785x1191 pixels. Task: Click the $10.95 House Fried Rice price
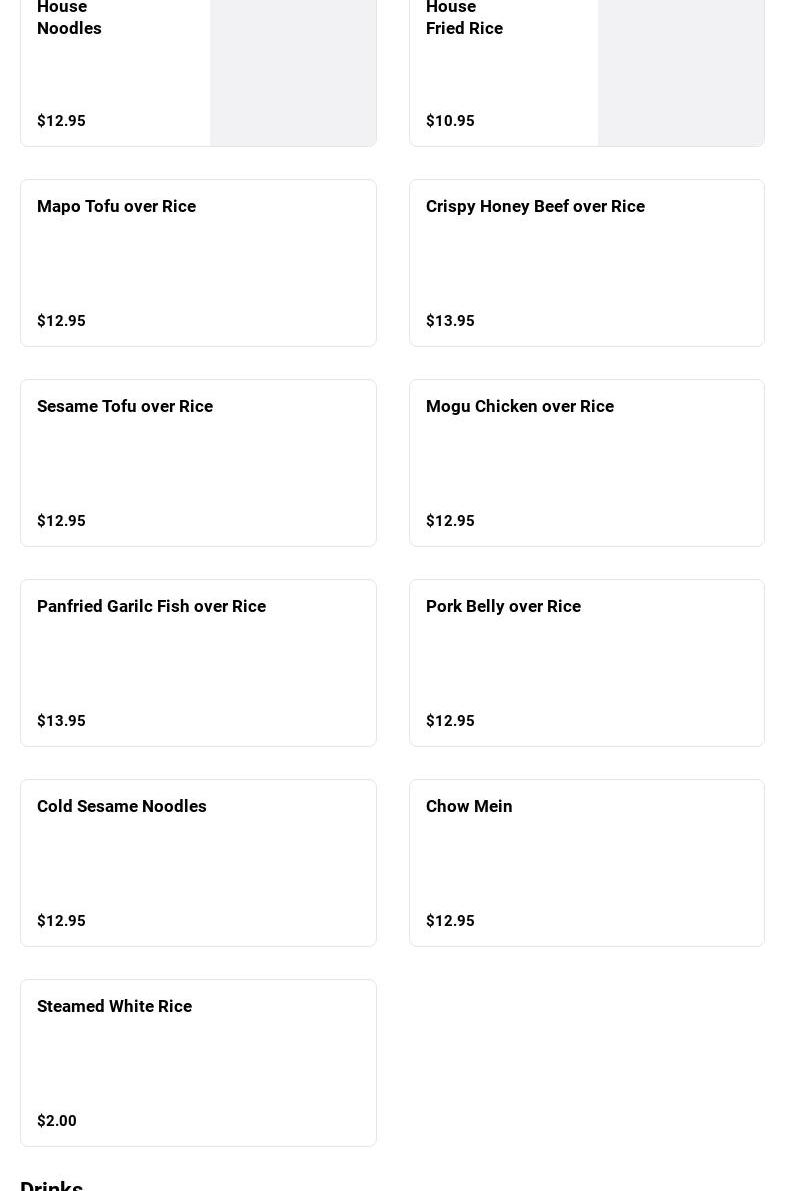[x=450, y=121]
